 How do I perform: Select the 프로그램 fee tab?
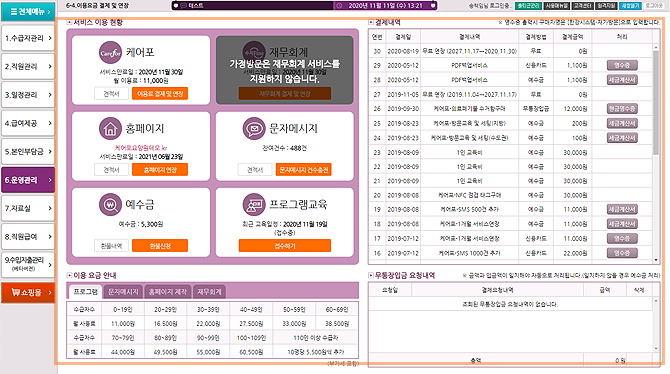point(85,292)
